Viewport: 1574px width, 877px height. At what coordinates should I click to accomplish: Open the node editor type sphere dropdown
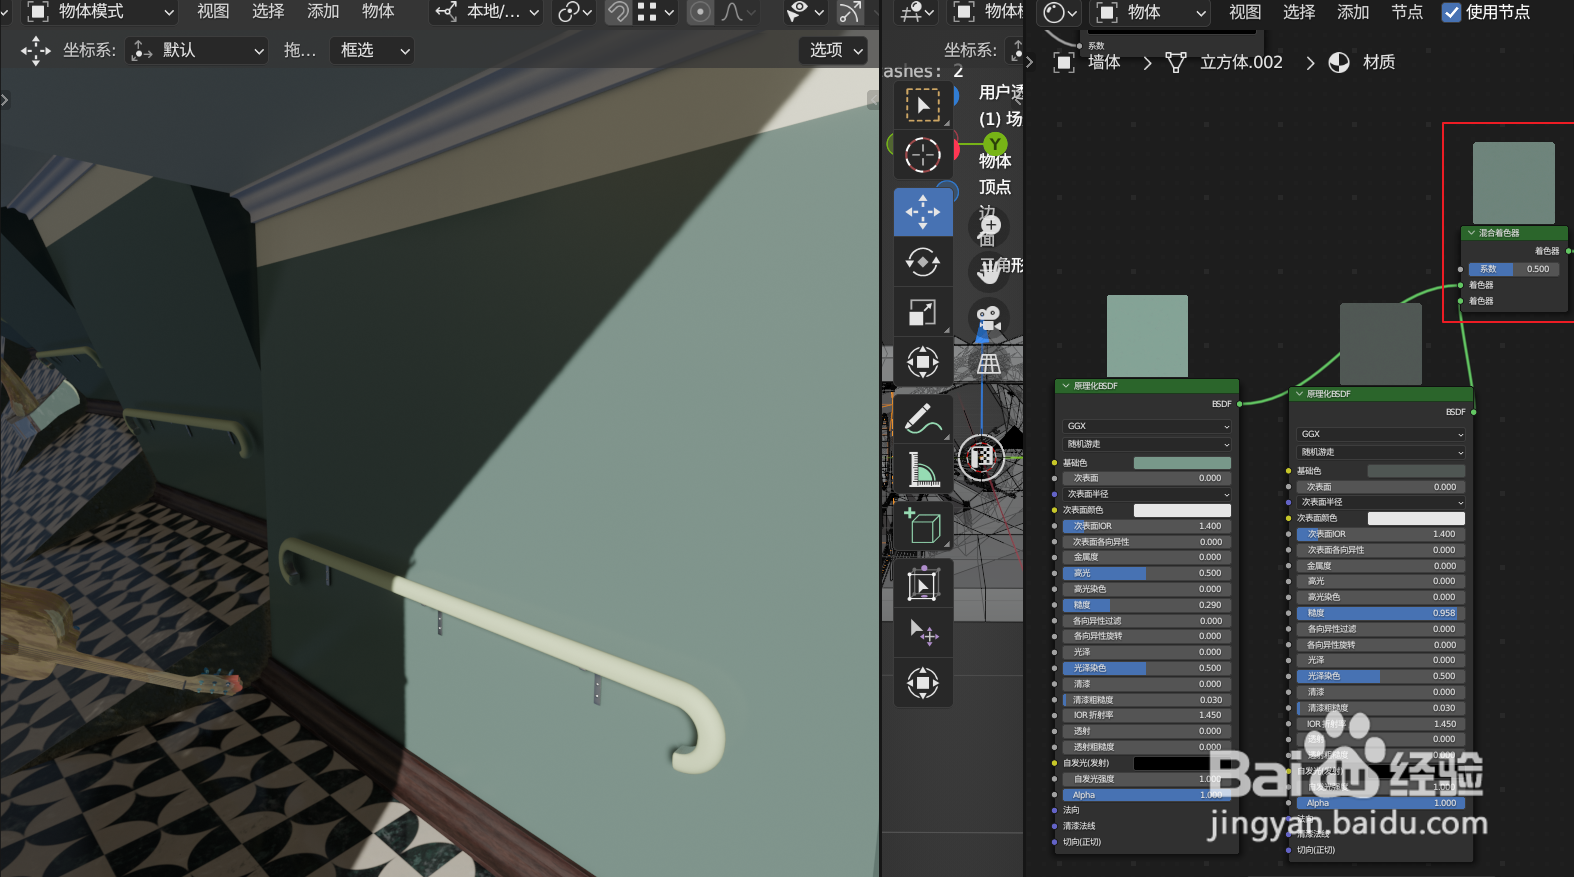[1060, 12]
